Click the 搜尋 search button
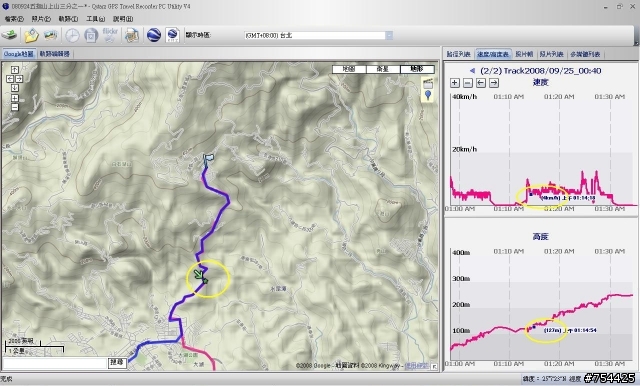The height and width of the screenshot is (386, 640). [x=117, y=362]
